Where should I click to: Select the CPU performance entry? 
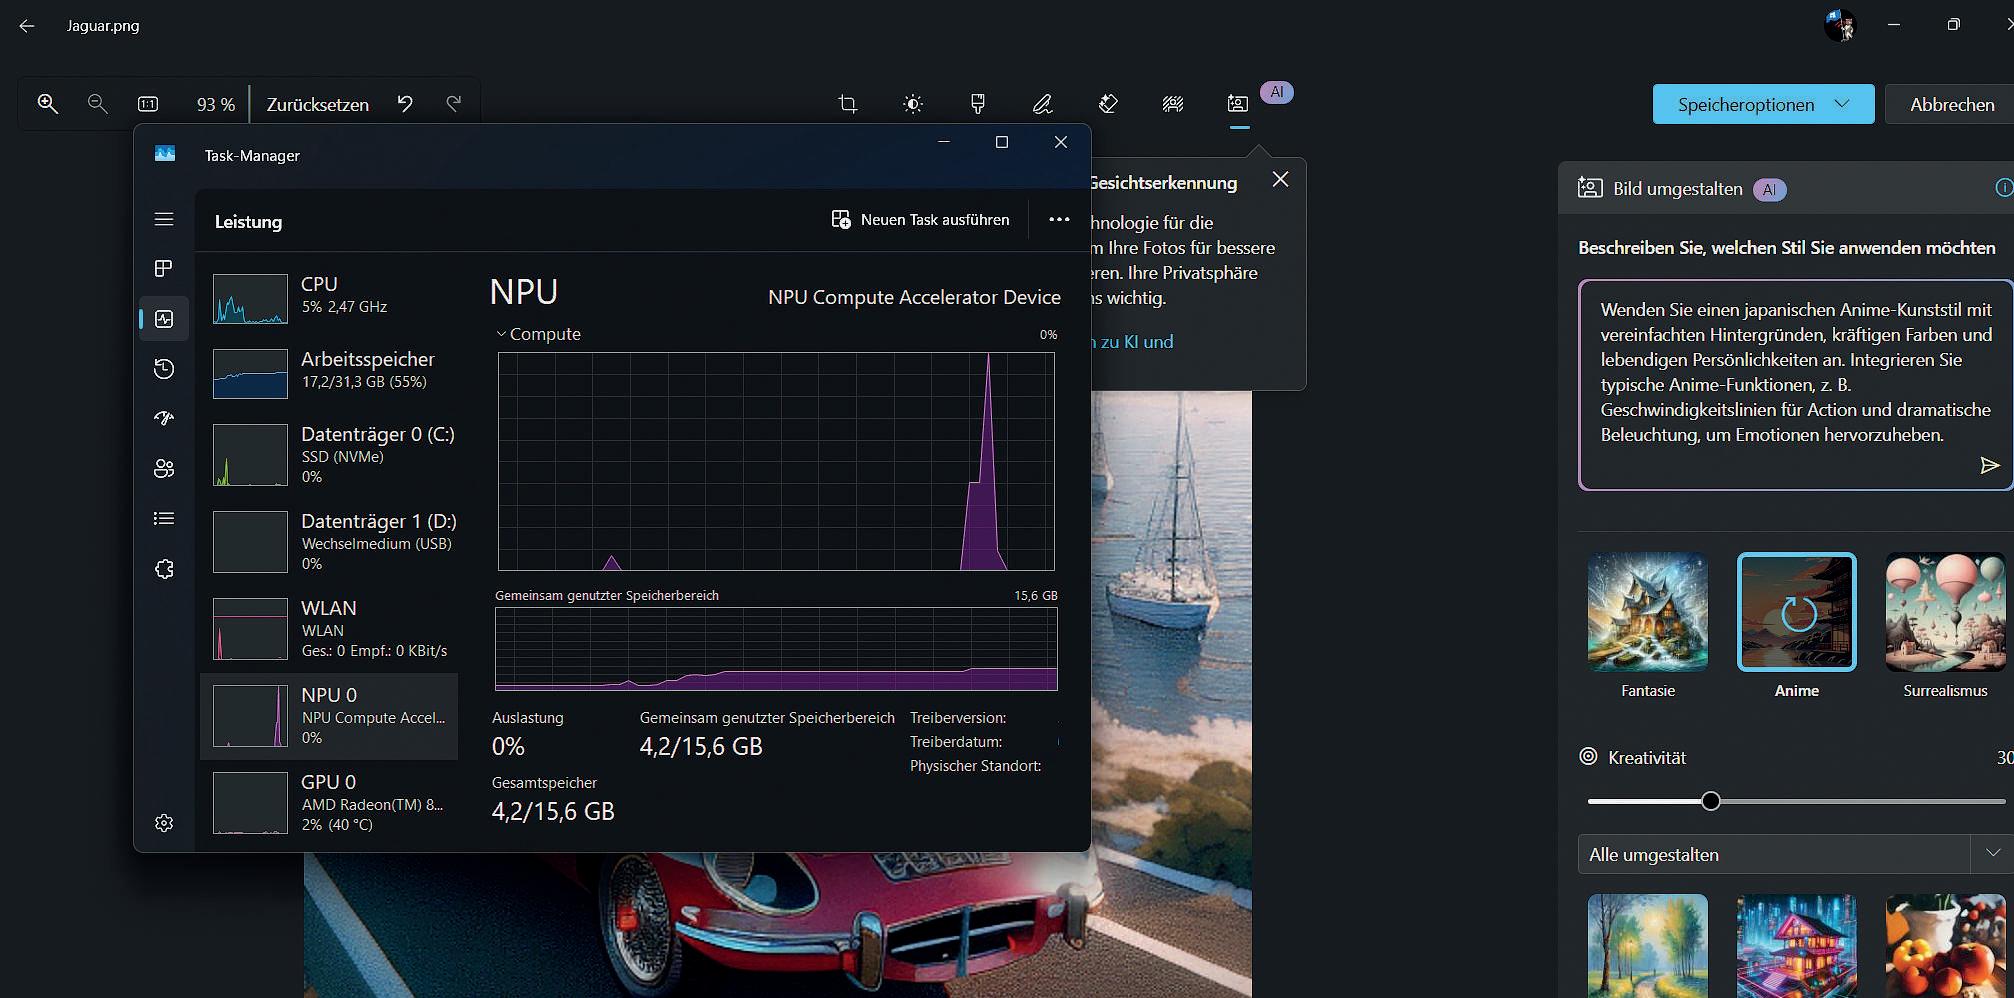[329, 297]
